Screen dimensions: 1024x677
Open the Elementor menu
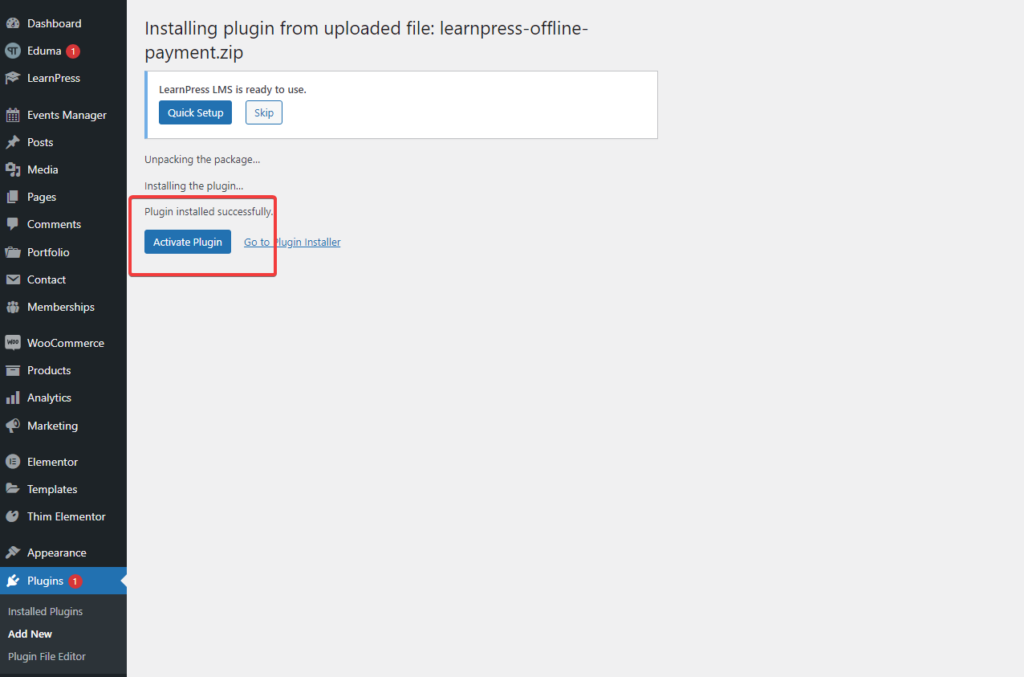tap(51, 461)
